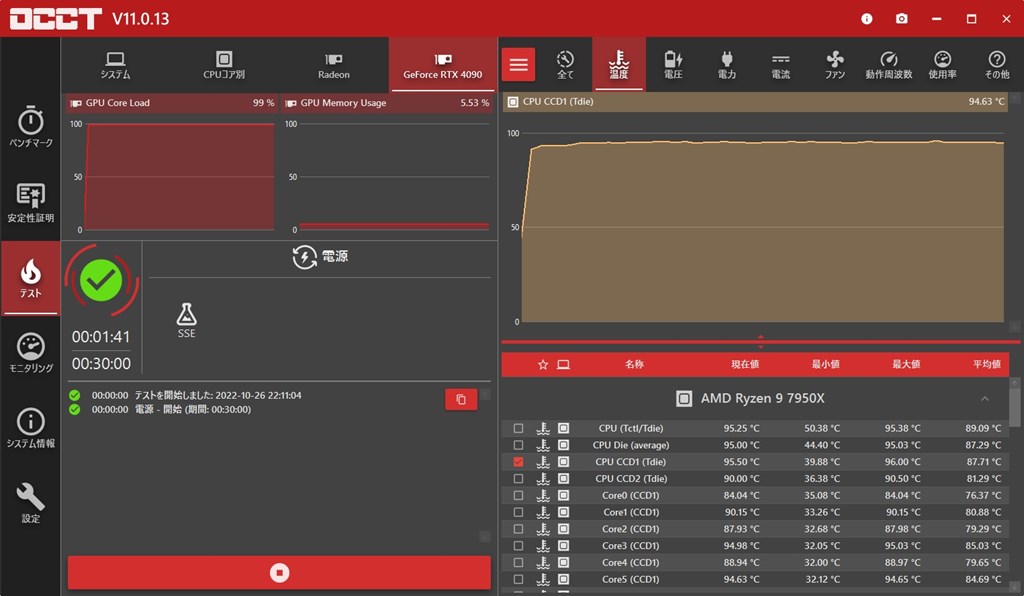Enable the Core3 (CCD1) graph checkbox
Screen dimensions: 1024x596
click(518, 546)
